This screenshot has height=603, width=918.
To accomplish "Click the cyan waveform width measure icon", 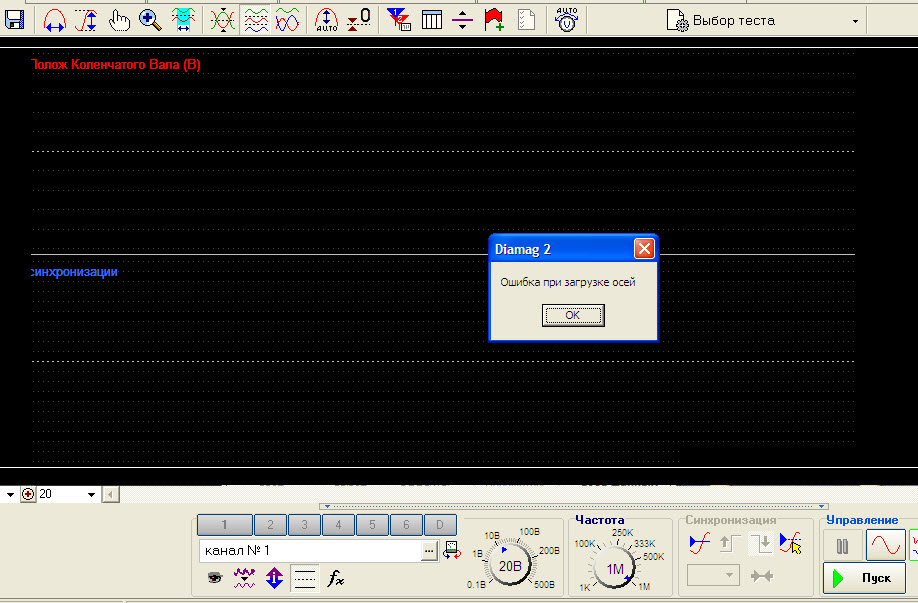I will 183,20.
